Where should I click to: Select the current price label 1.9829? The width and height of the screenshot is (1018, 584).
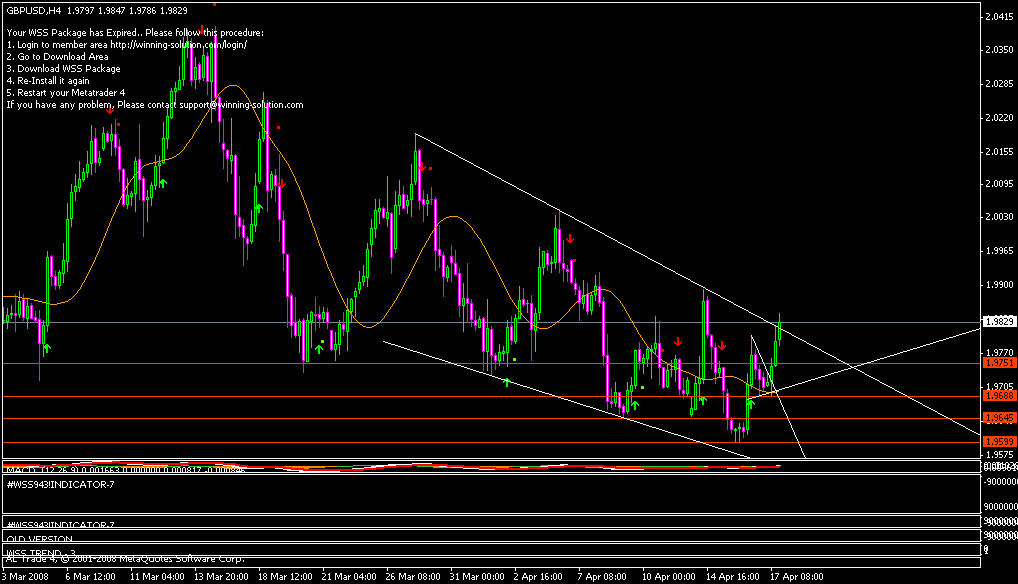(x=999, y=322)
